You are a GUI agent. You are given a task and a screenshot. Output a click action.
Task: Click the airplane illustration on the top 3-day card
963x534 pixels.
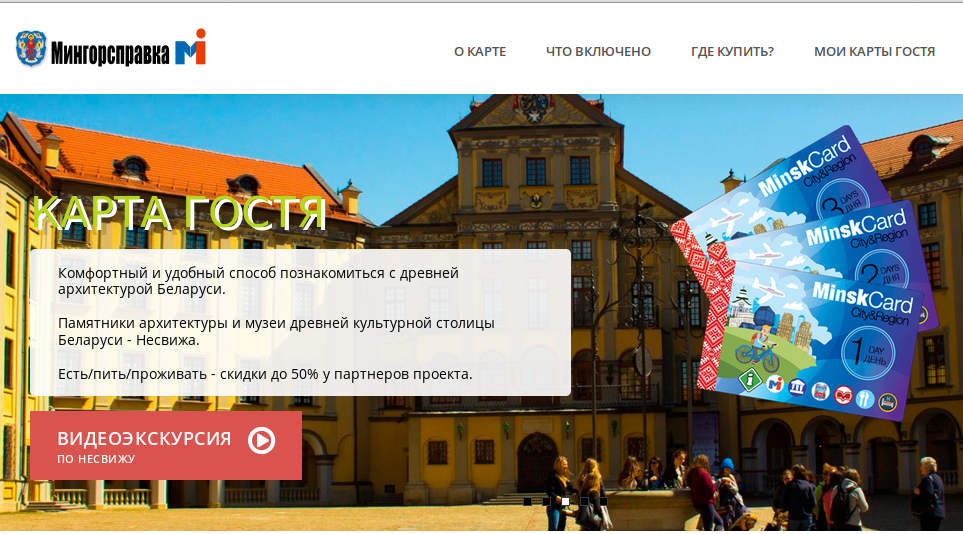(729, 218)
